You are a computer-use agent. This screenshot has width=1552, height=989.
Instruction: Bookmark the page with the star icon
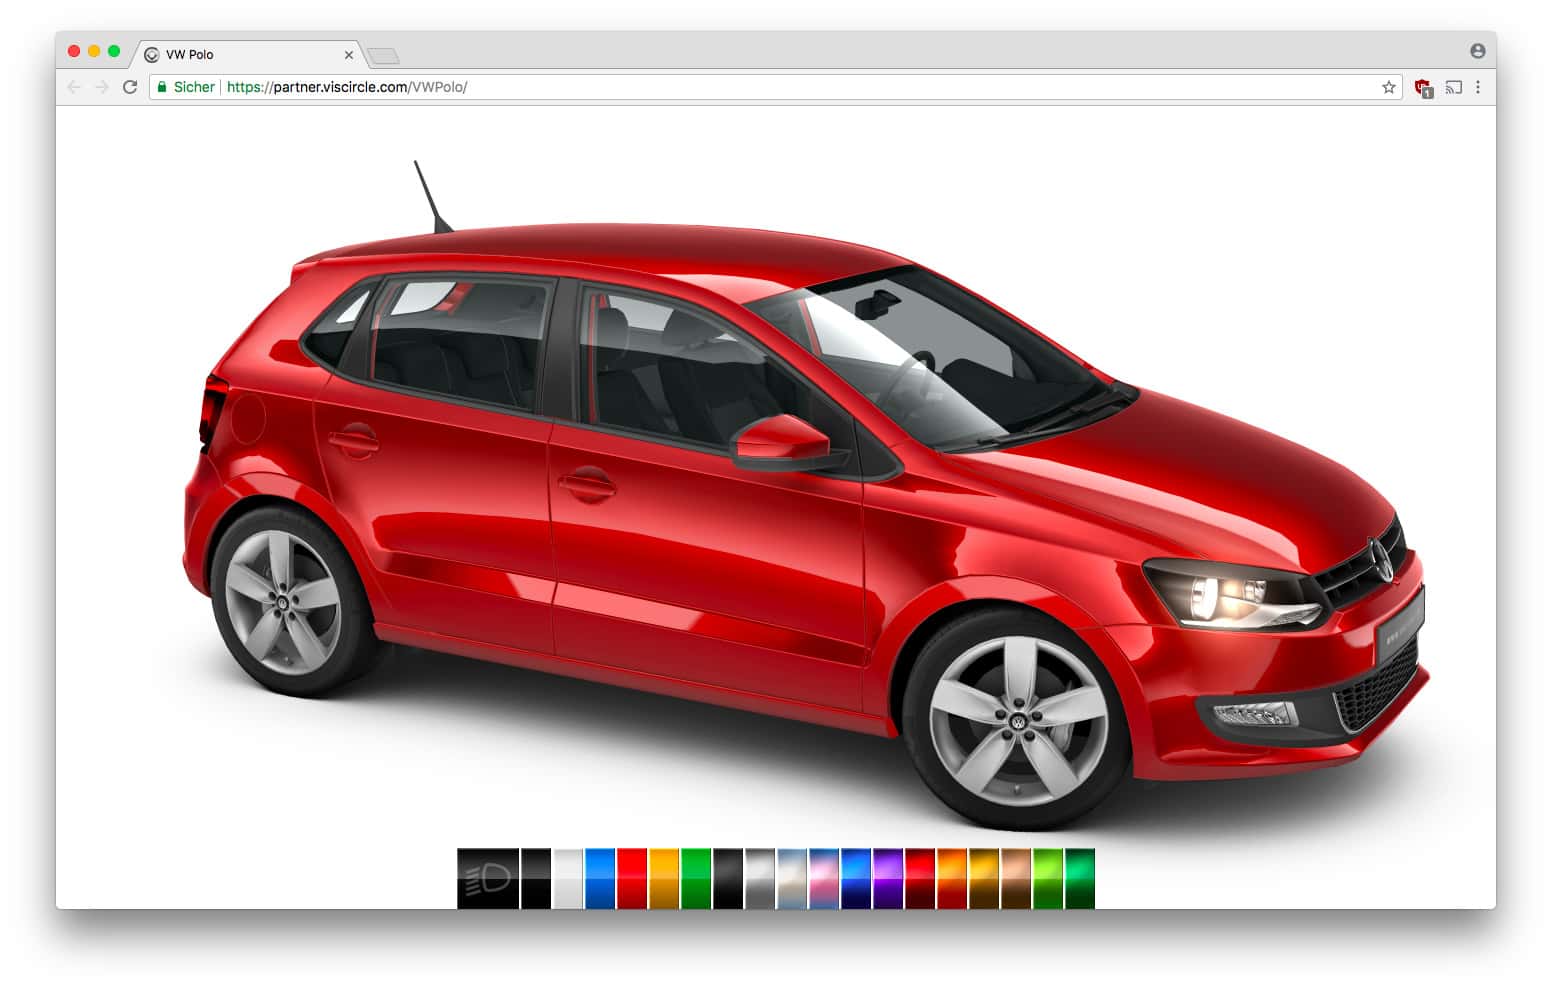click(x=1390, y=87)
